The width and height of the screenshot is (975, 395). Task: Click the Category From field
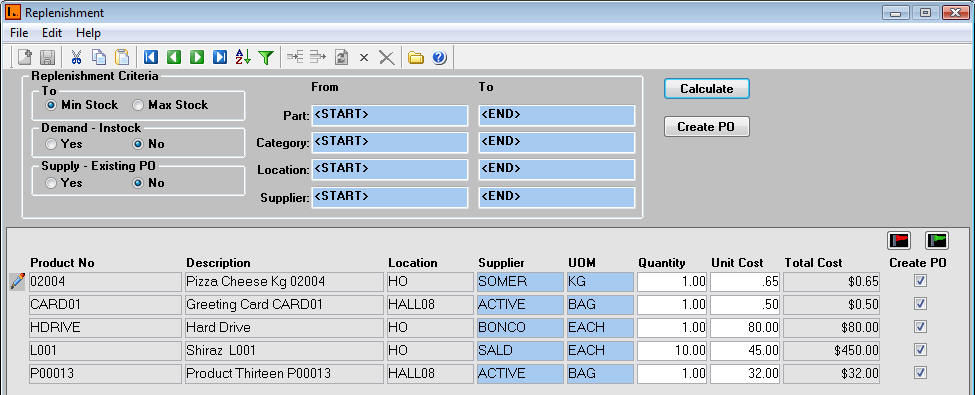(390, 142)
